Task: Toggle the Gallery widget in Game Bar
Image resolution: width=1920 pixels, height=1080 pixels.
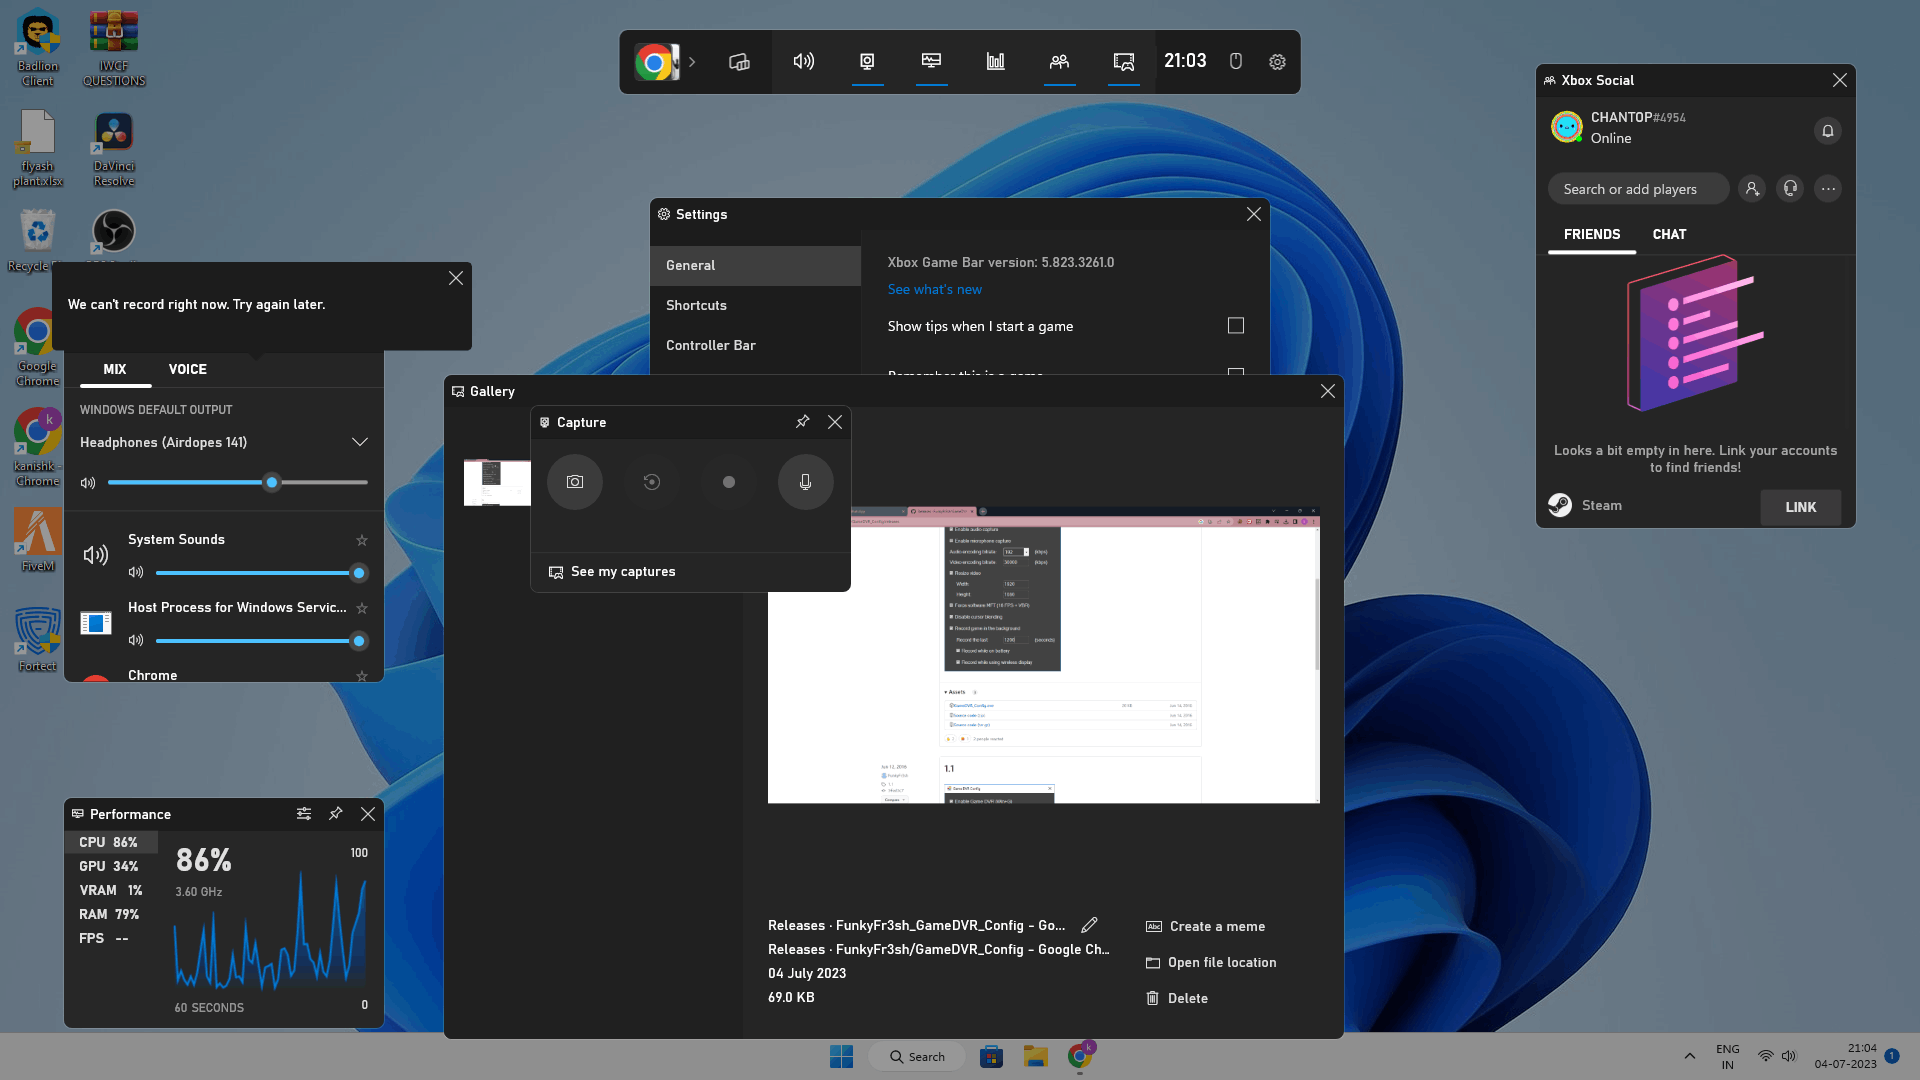Action: coord(1124,62)
